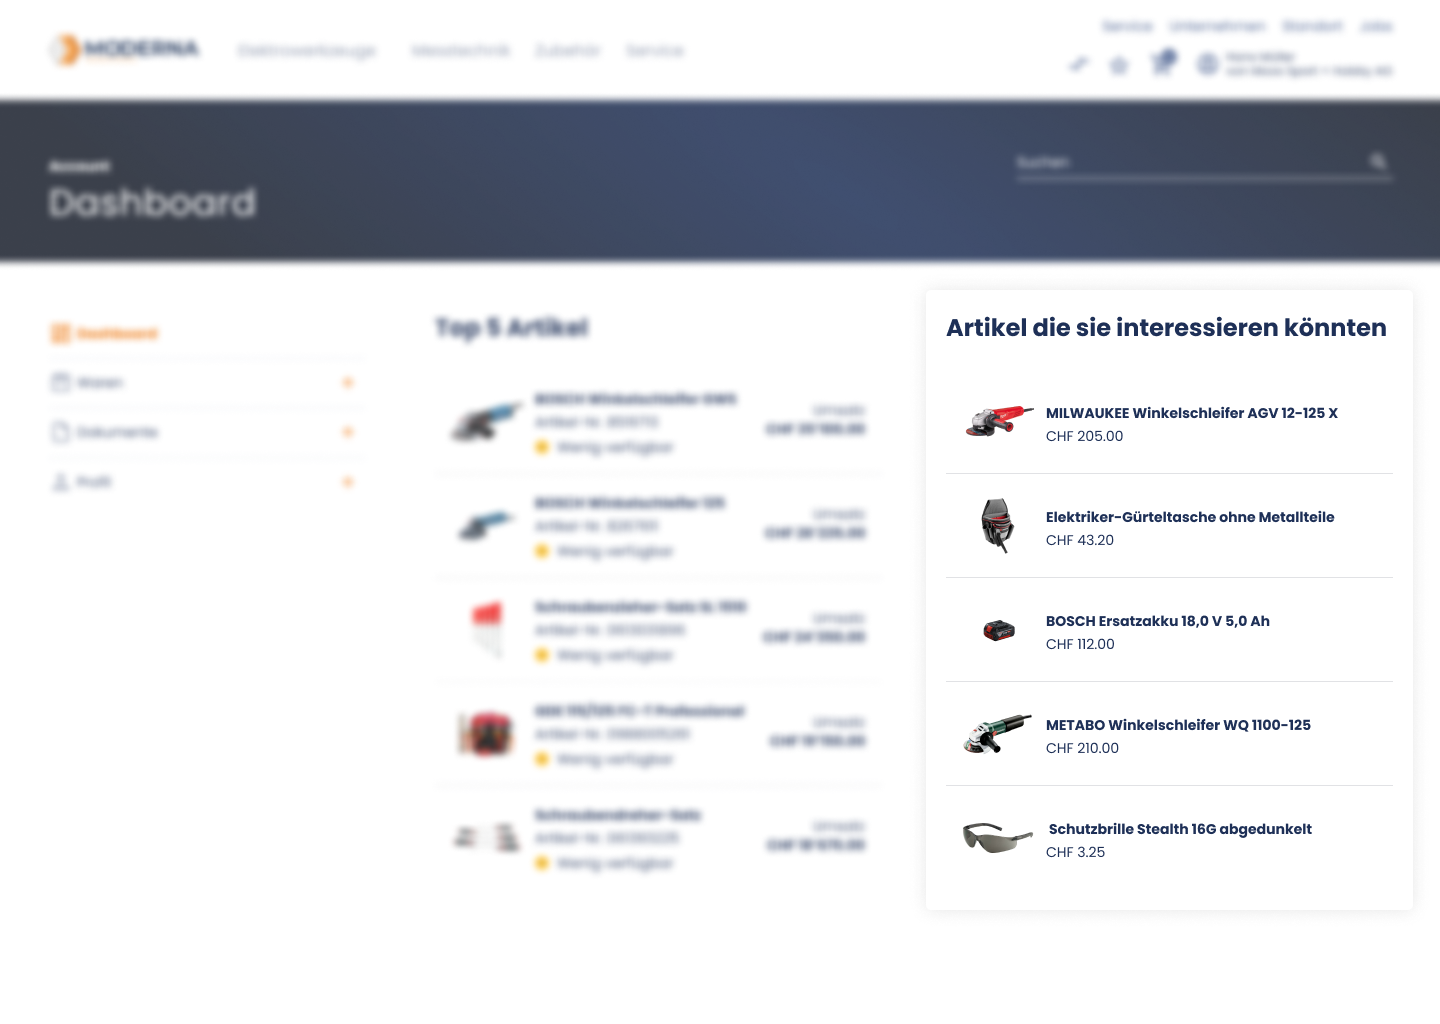The width and height of the screenshot is (1440, 1024).
Task: Open the GDE 115/125 FC-T Professional thumbnail
Action: [486, 734]
